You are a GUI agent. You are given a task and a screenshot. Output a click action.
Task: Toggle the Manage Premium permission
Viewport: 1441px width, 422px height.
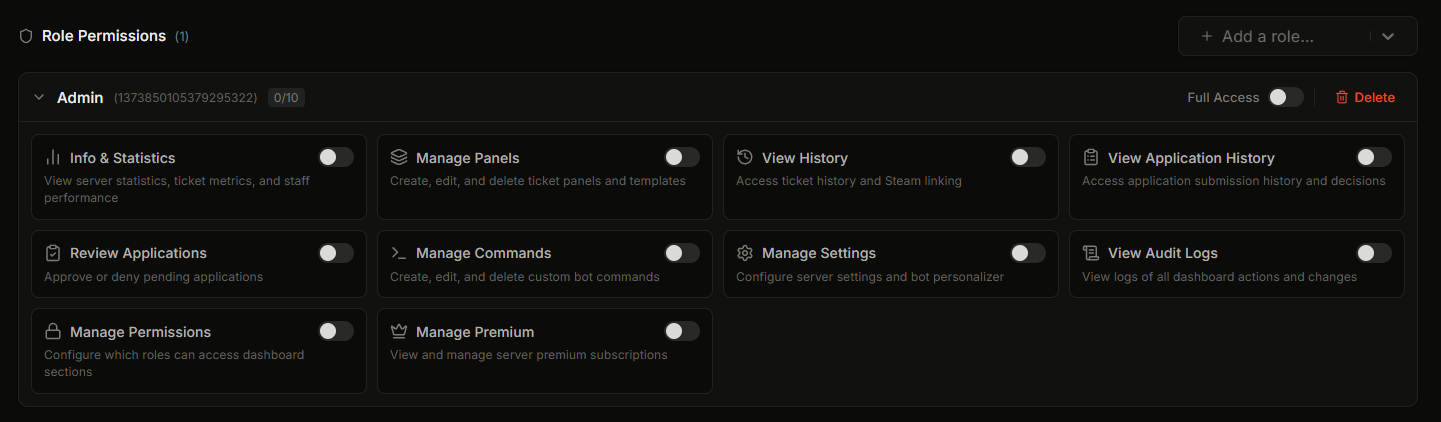(682, 331)
